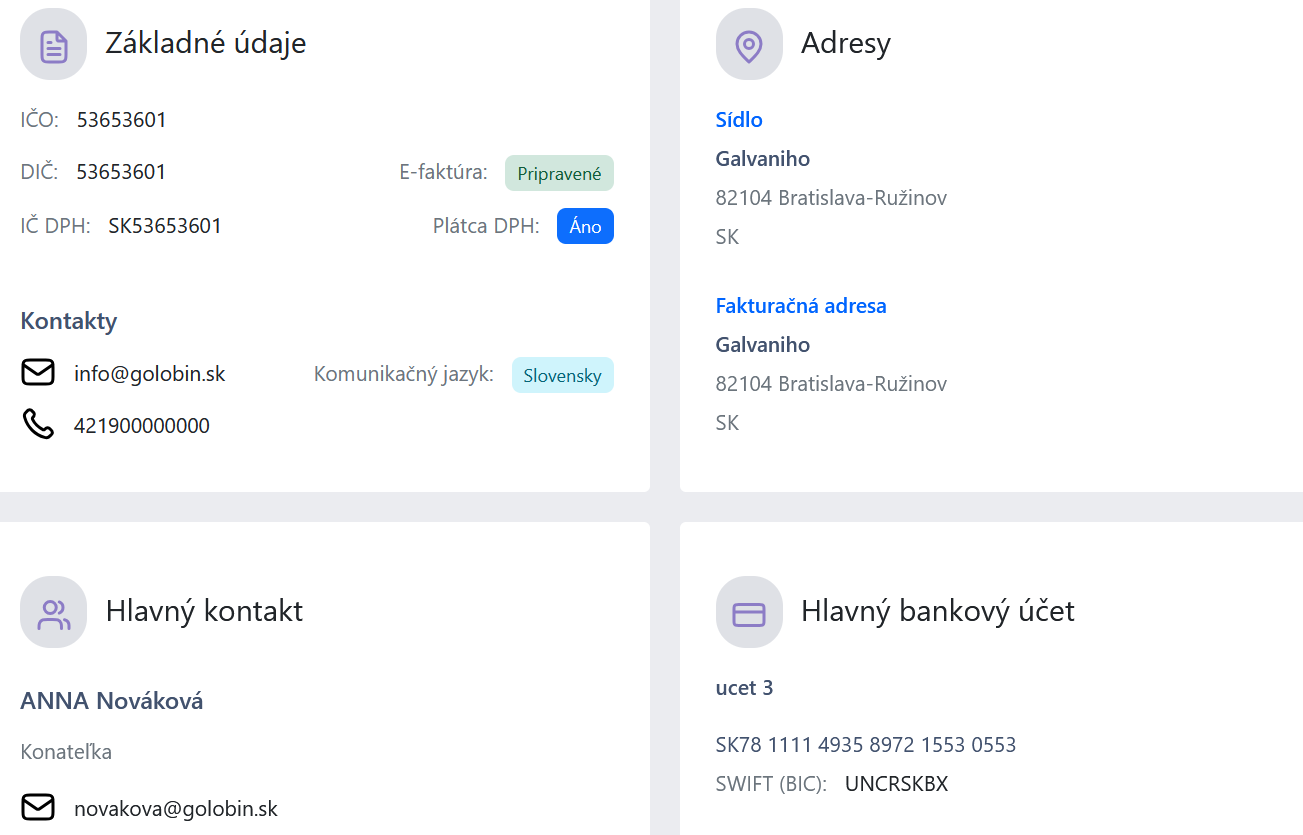Image resolution: width=1303 pixels, height=835 pixels.
Task: Click the Áno Plátca DPH badge
Action: [x=585, y=226]
